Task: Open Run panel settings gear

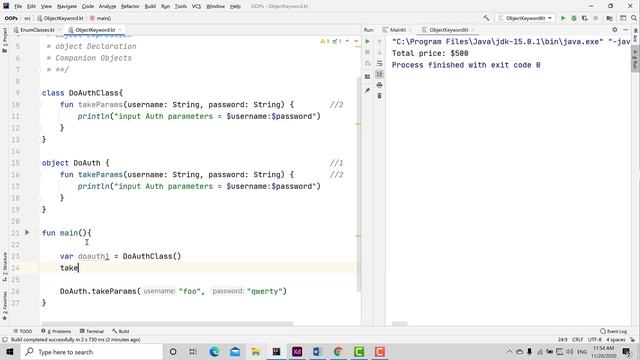Action: click(615, 29)
